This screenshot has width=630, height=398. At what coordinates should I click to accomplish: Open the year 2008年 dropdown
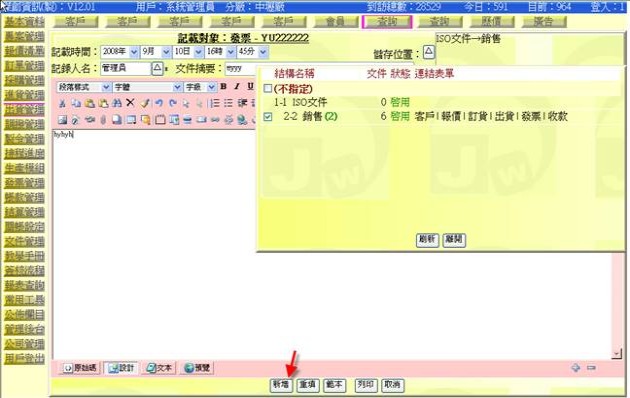[x=119, y=52]
